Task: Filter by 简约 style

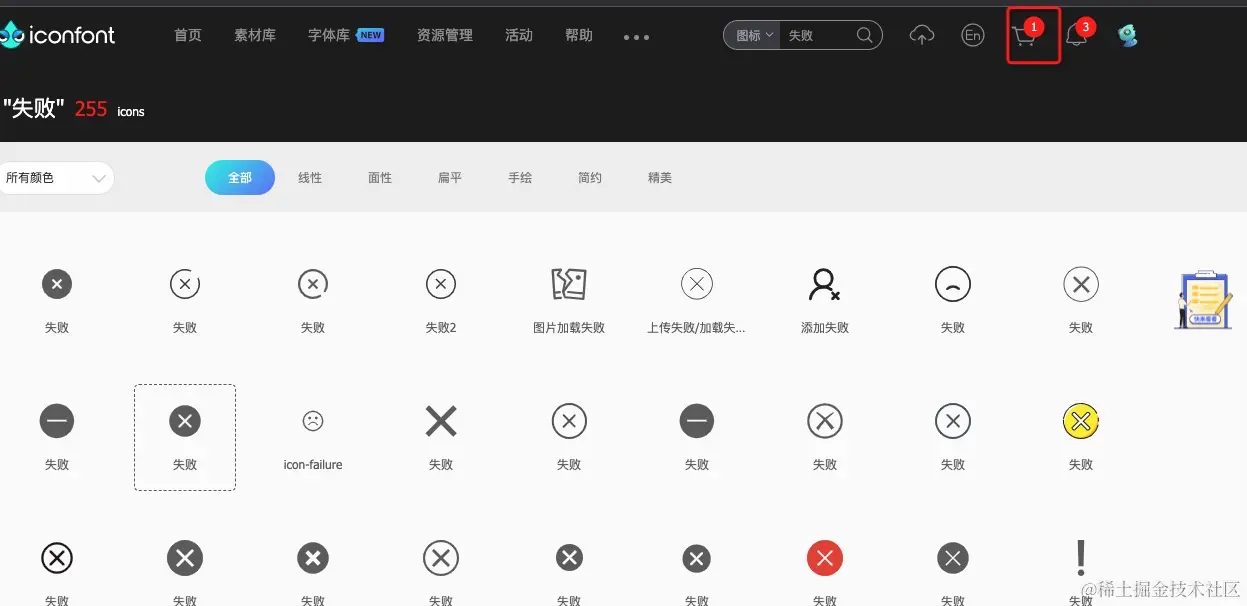Action: [590, 178]
